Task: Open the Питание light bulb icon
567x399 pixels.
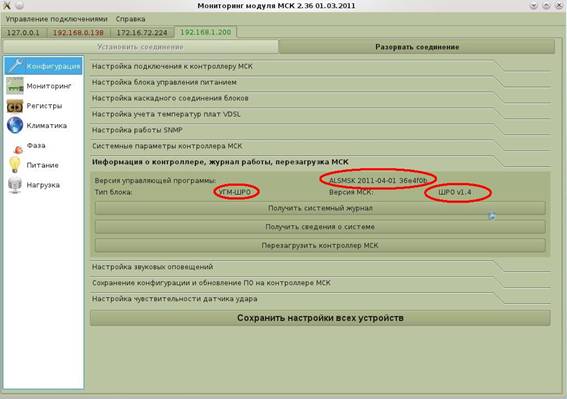Action: tap(15, 165)
